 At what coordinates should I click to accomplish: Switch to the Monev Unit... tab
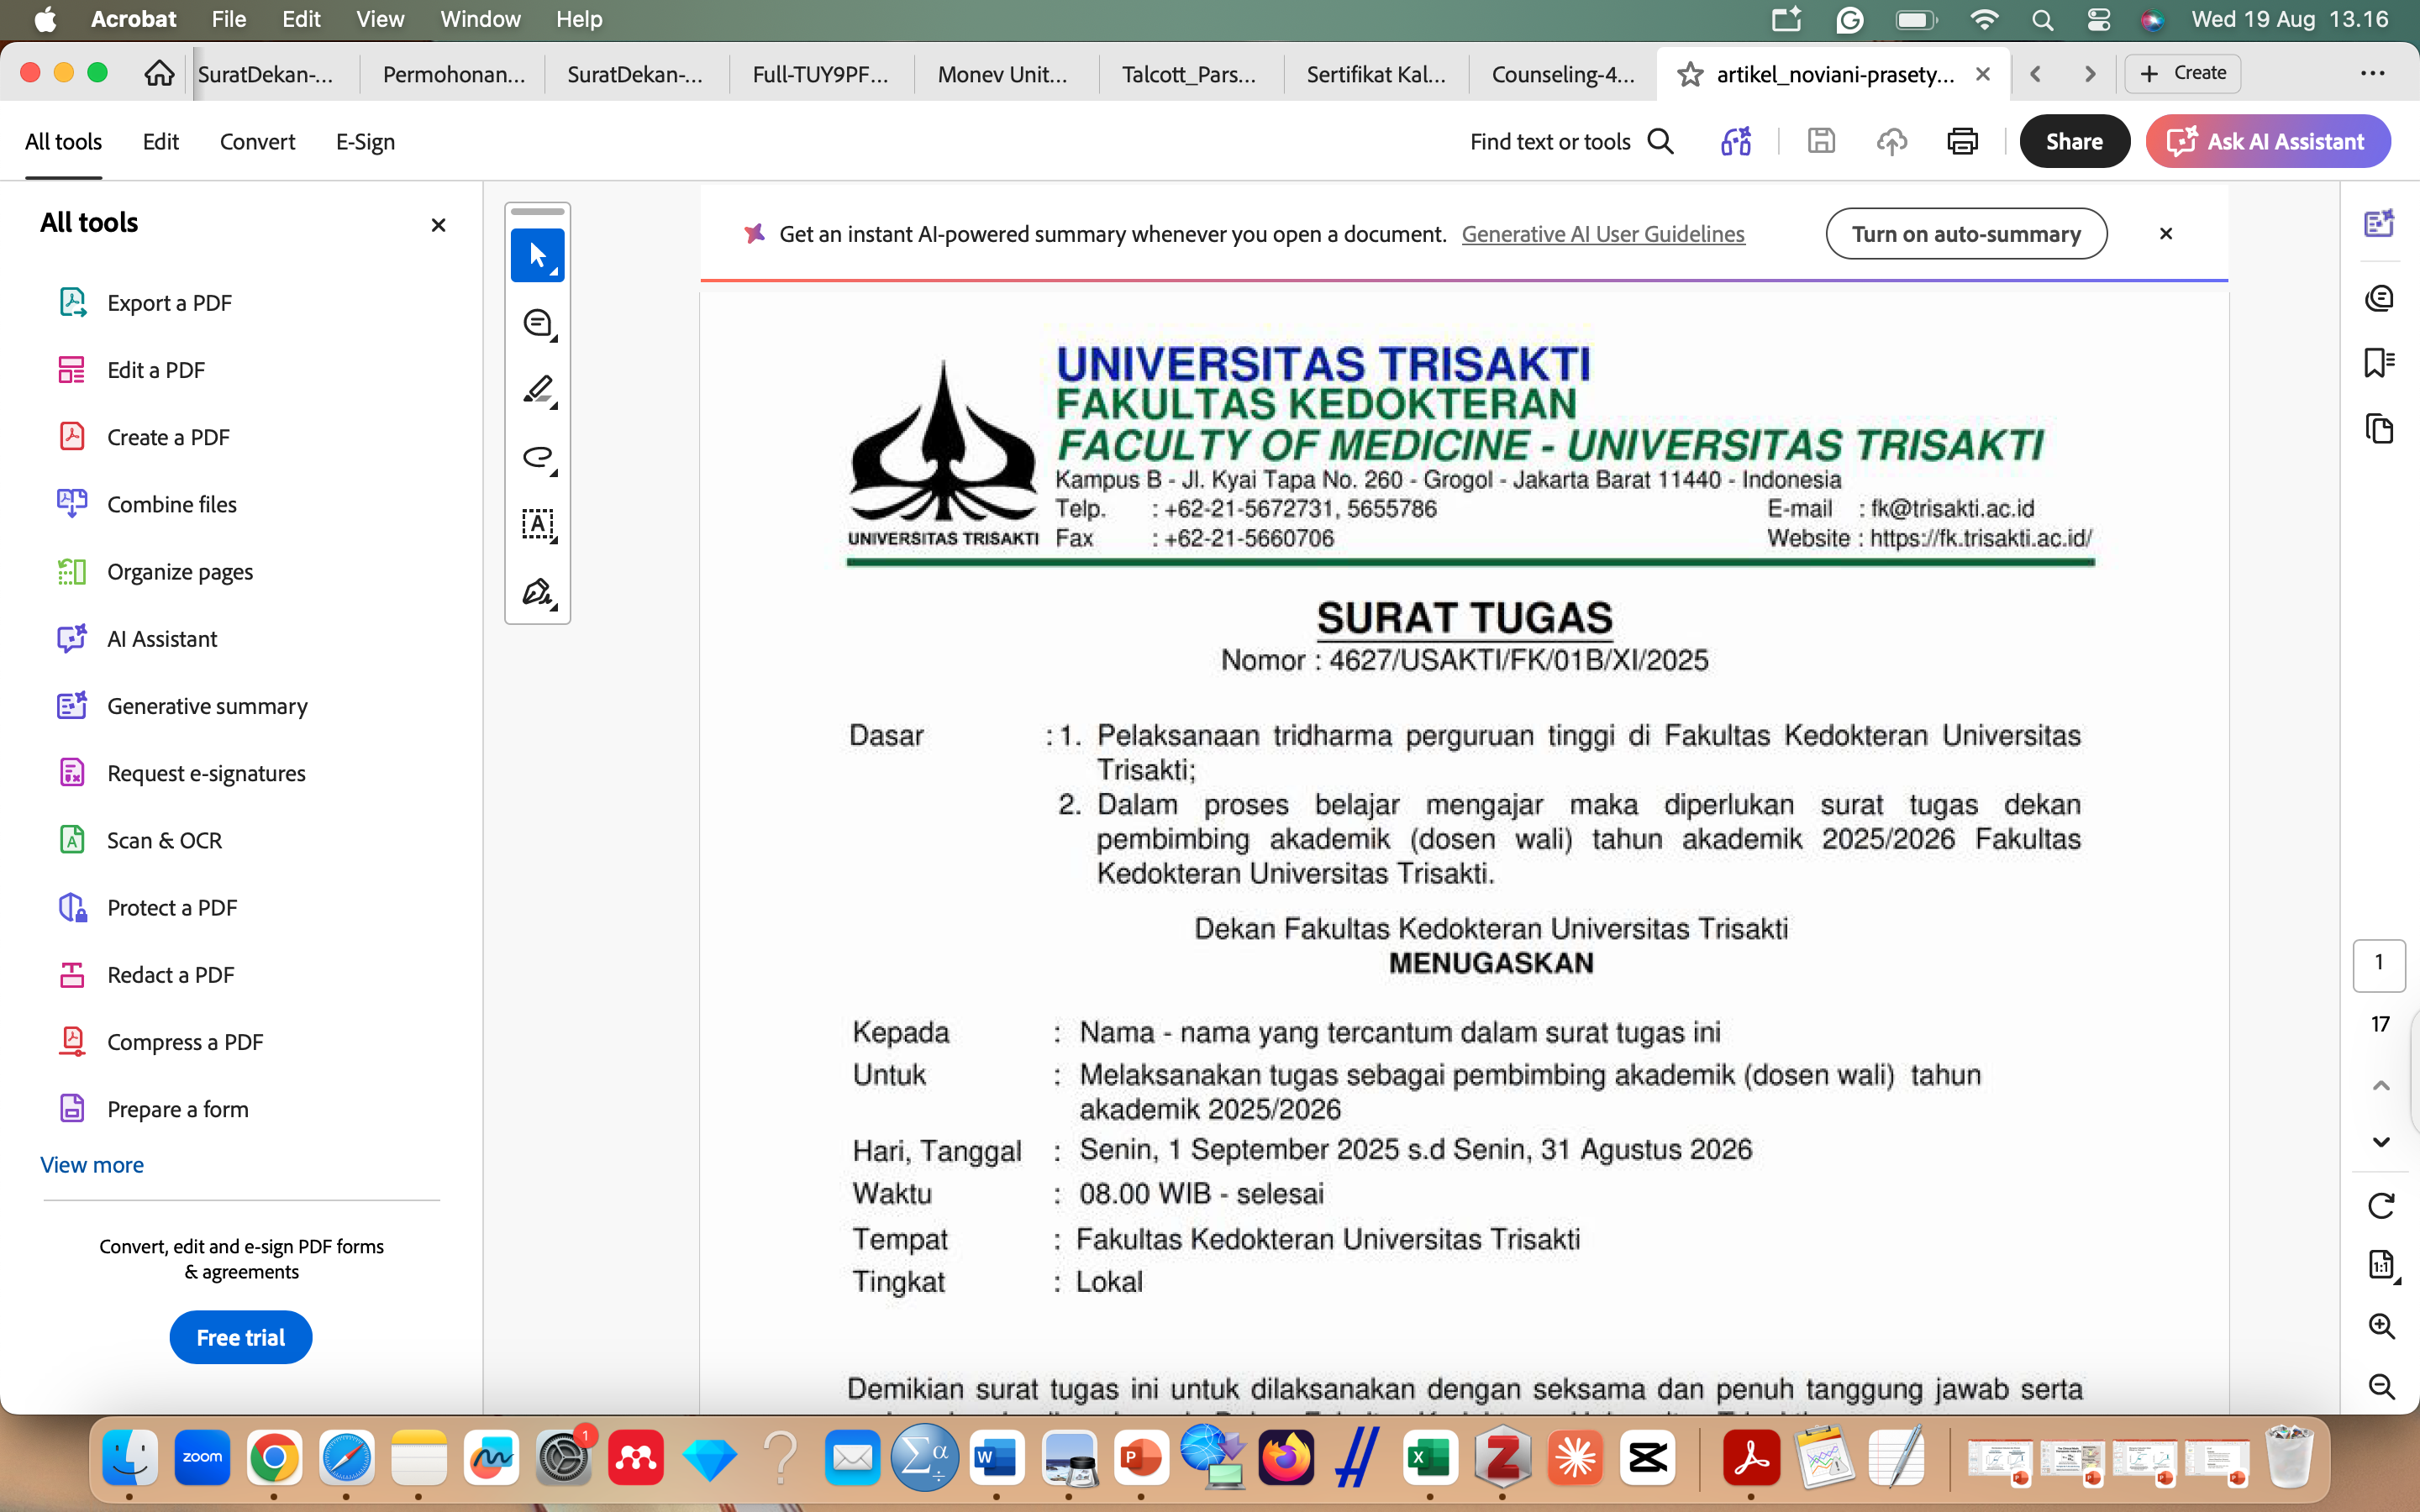point(1003,74)
